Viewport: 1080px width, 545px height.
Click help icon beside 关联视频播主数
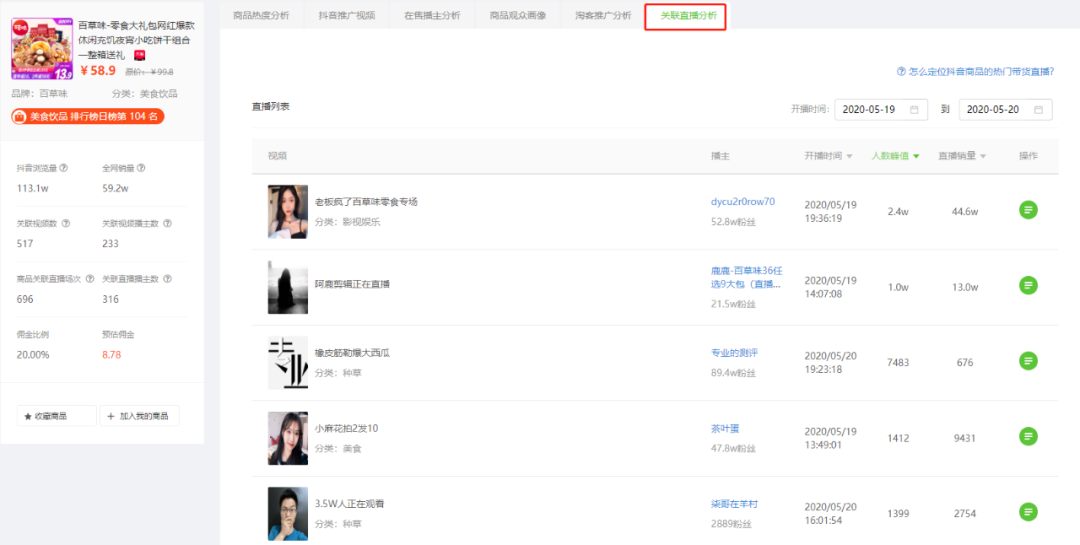click(x=167, y=223)
